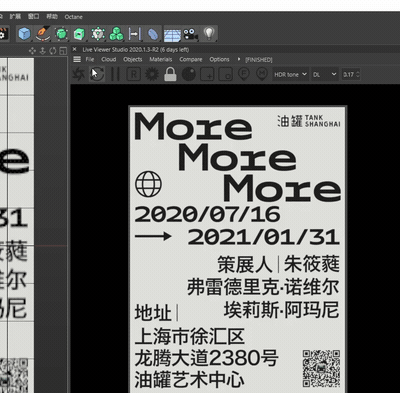400x393 pixels.
Task: Activate pick focus F tool
Action: click(x=244, y=74)
